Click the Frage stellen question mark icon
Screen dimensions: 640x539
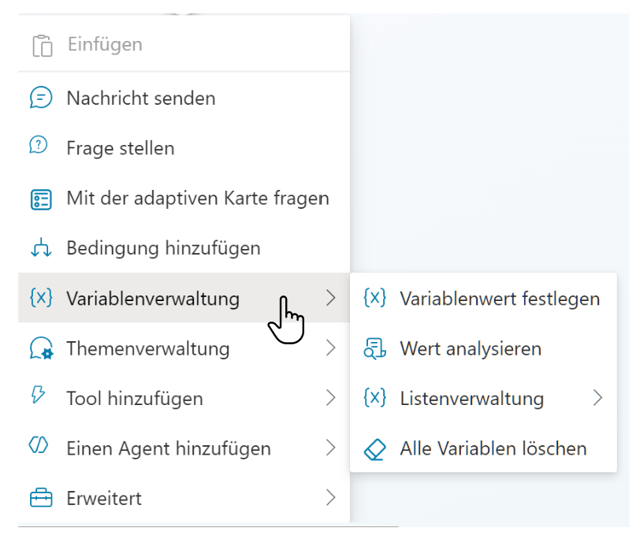click(x=39, y=146)
